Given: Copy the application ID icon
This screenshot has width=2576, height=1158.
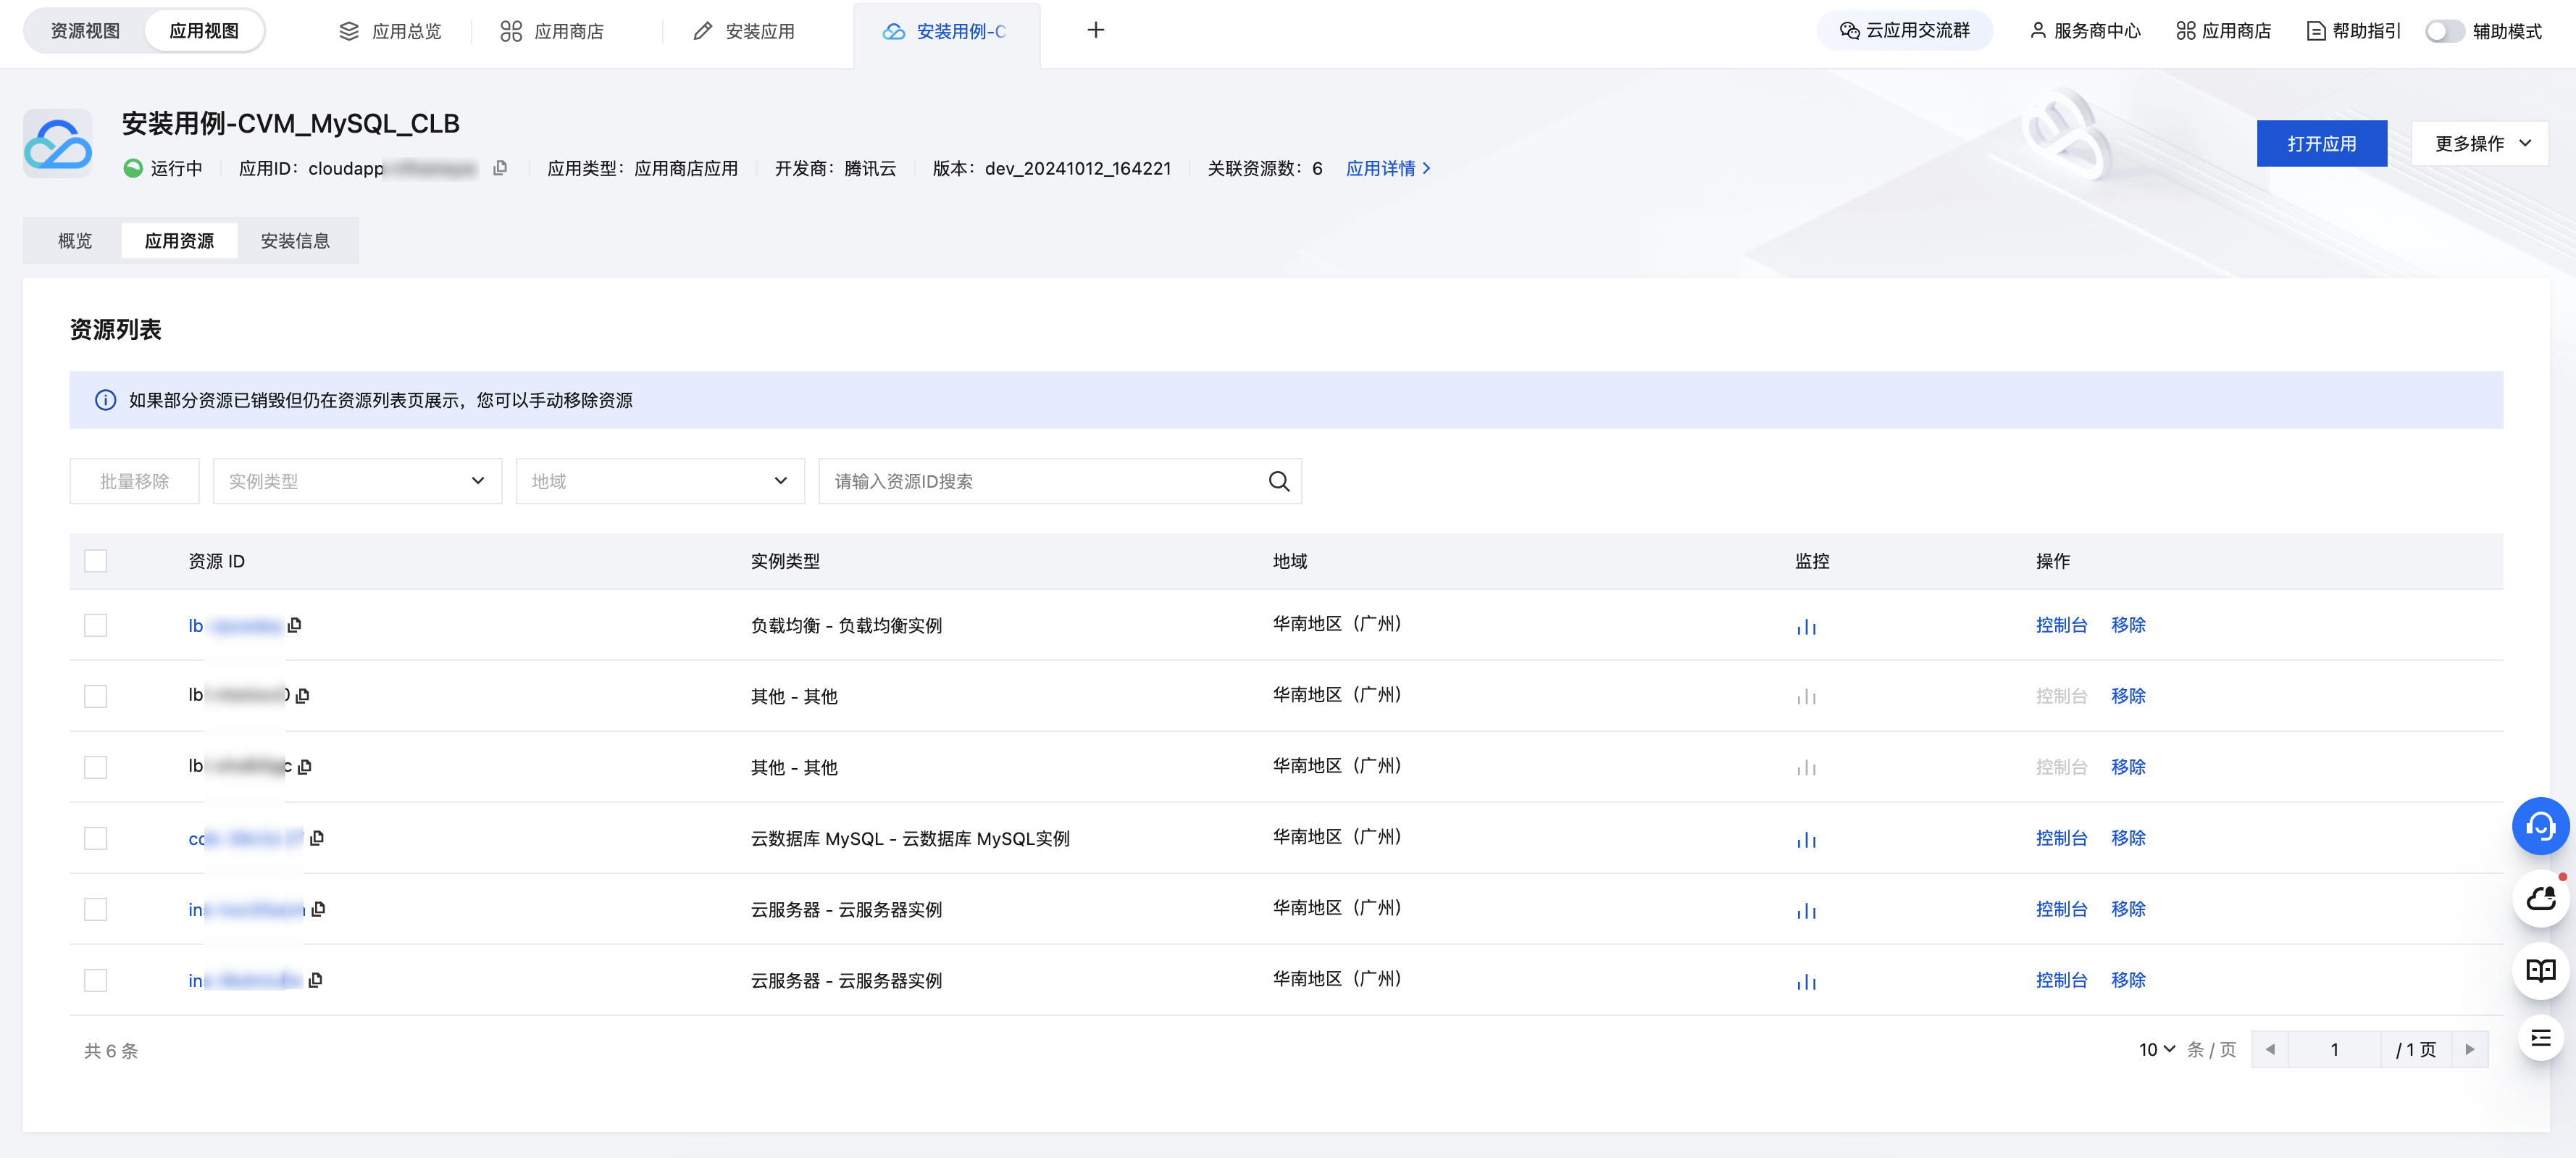Looking at the screenshot, I should pos(500,168).
